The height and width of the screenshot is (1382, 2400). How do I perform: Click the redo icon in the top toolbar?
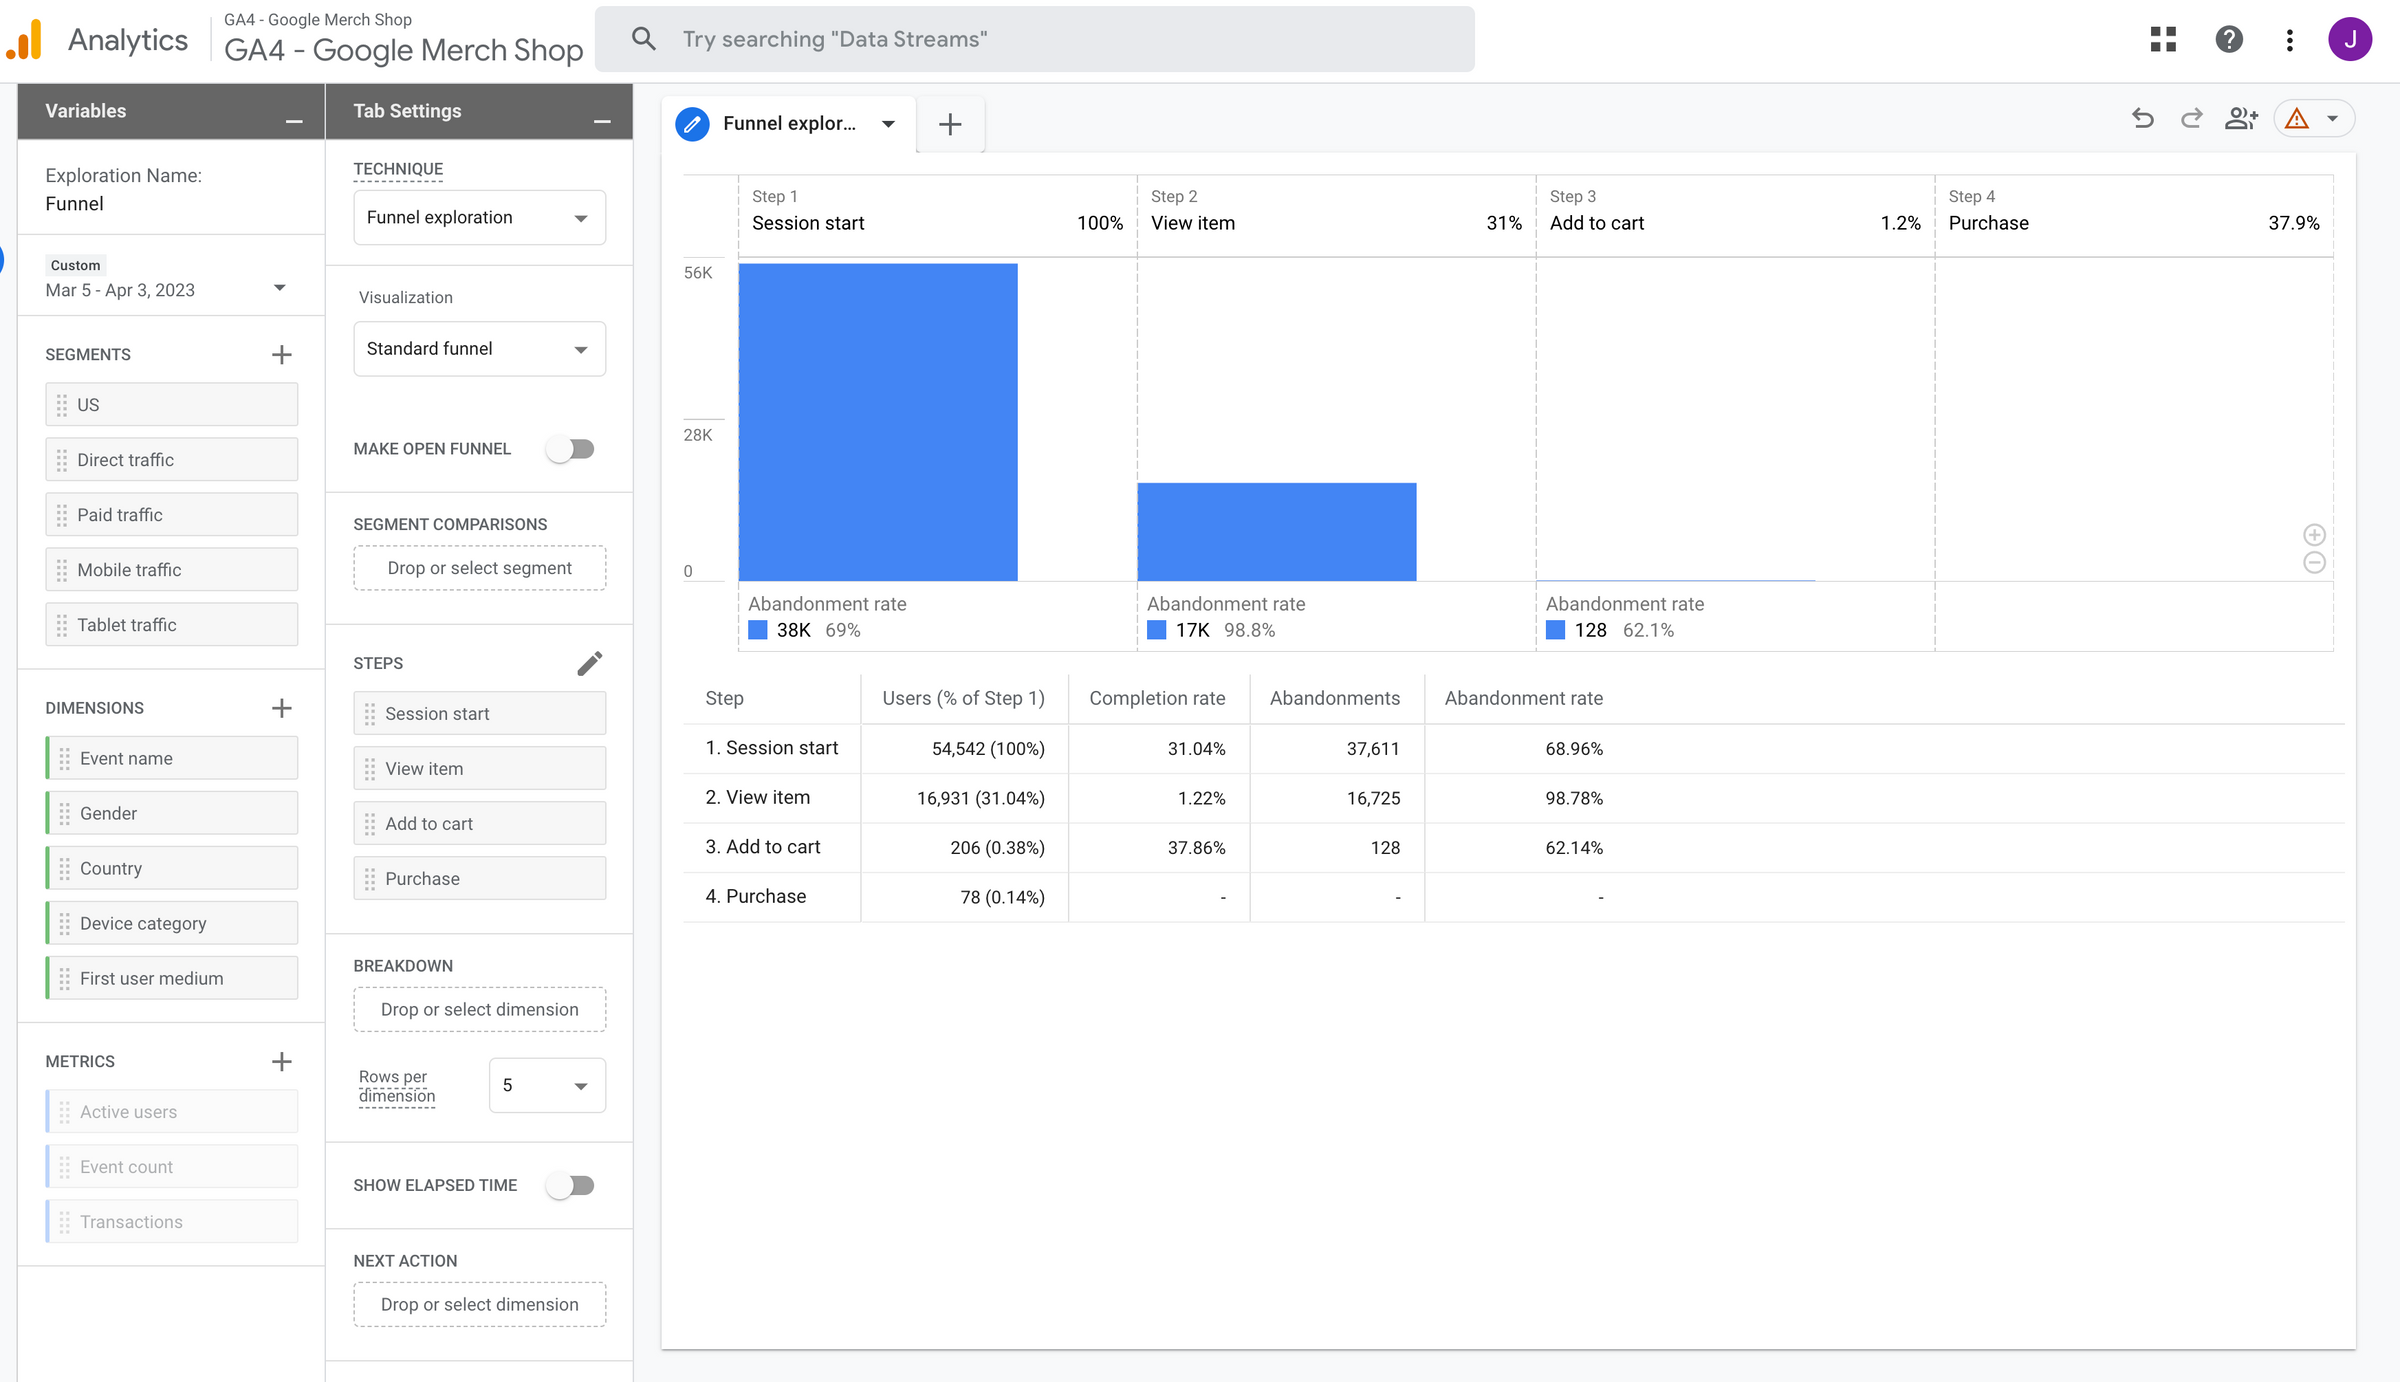pyautogui.click(x=2191, y=118)
